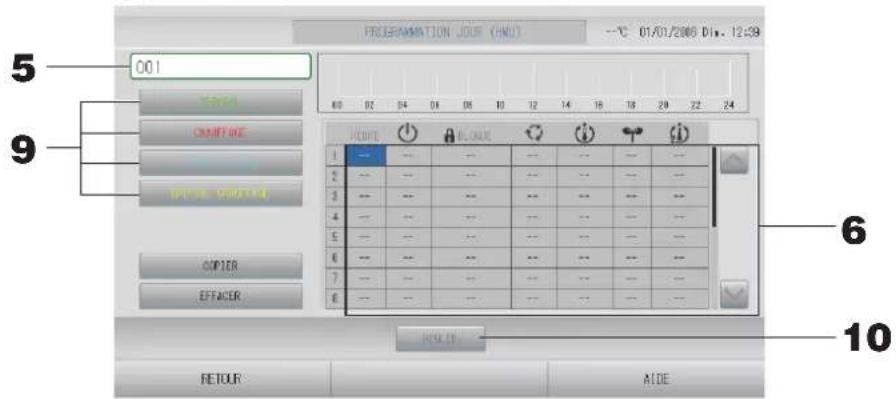Select the first temperature cell in row 5
The image size is (896, 399).
tap(585, 237)
